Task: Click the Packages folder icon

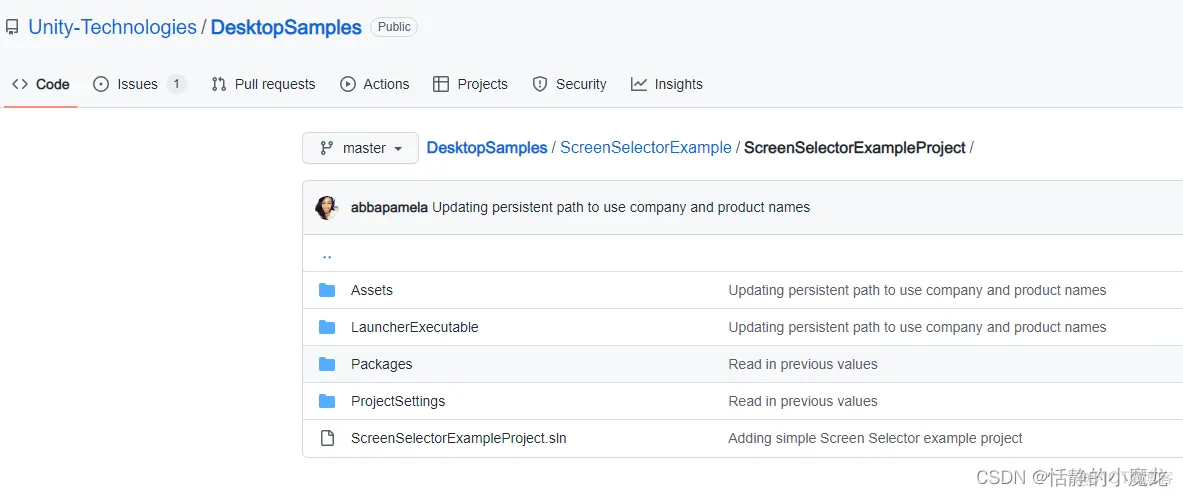Action: (x=327, y=364)
